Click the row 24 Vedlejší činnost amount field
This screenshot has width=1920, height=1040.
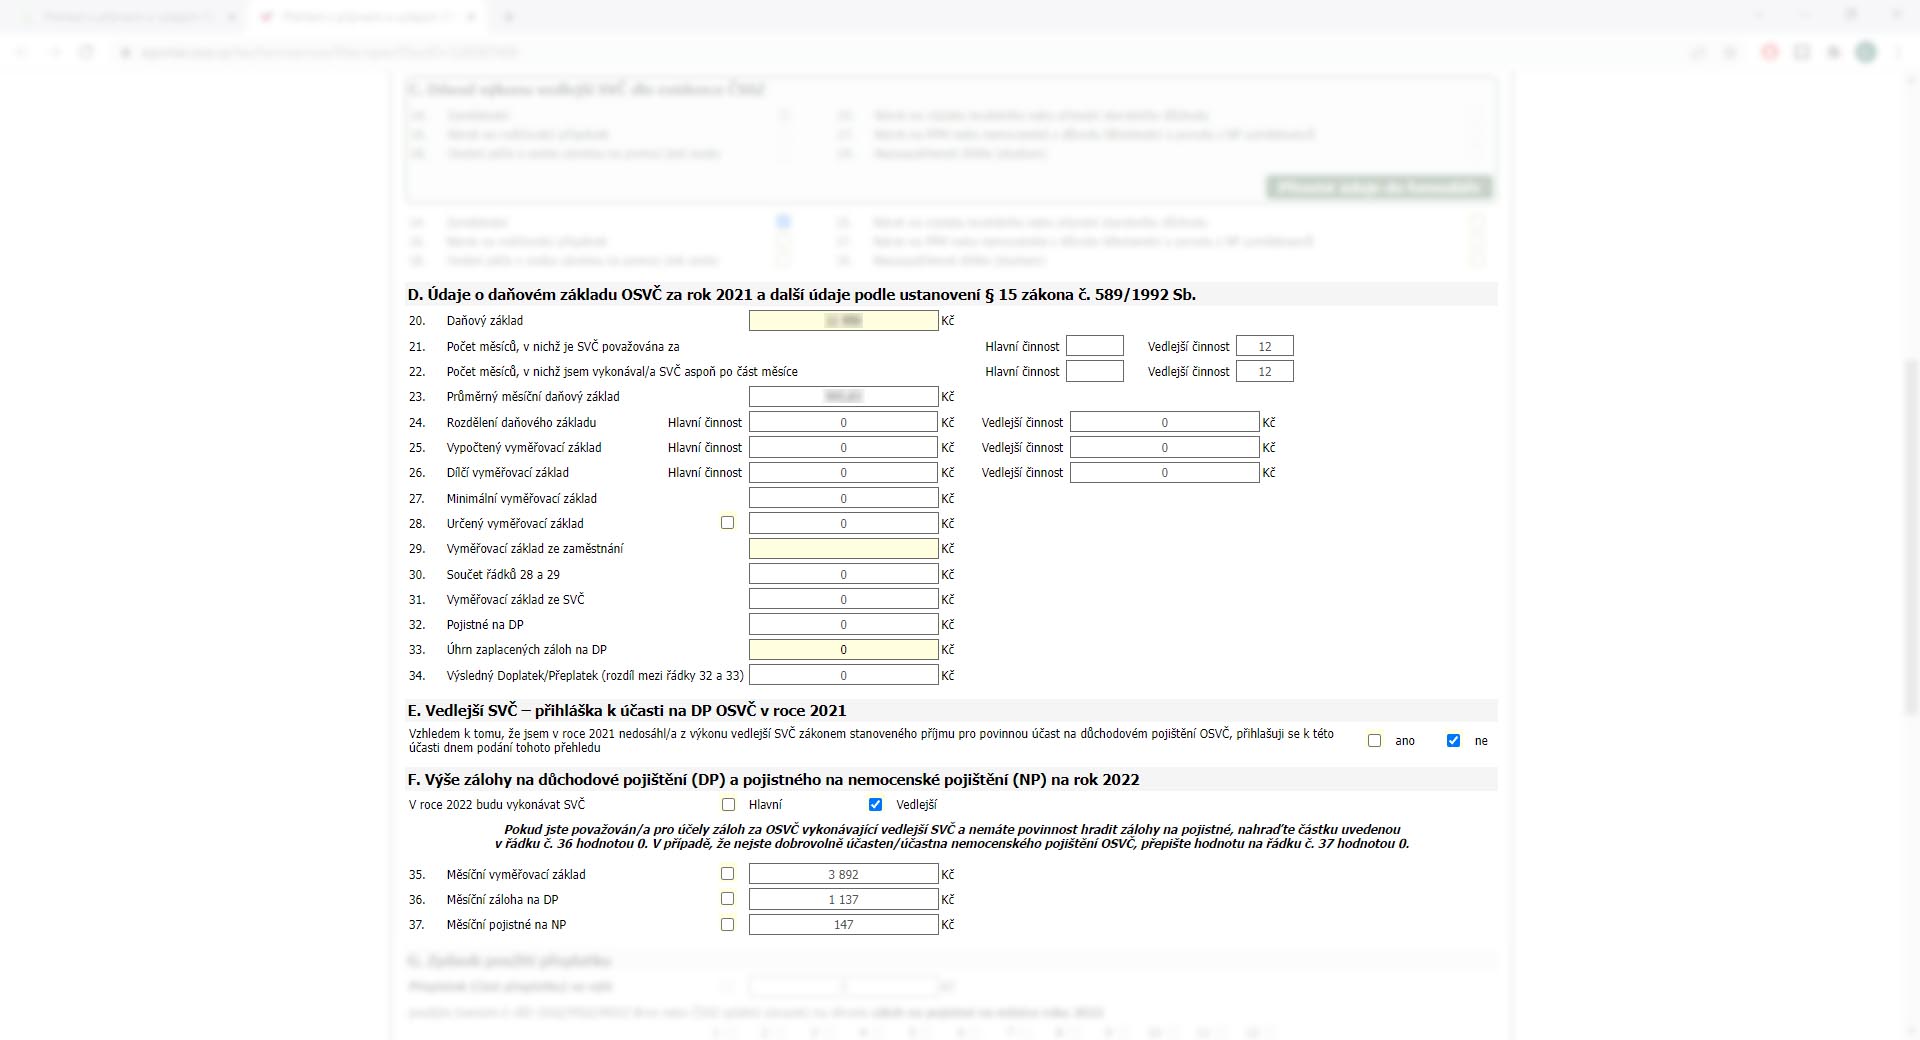coord(1165,423)
